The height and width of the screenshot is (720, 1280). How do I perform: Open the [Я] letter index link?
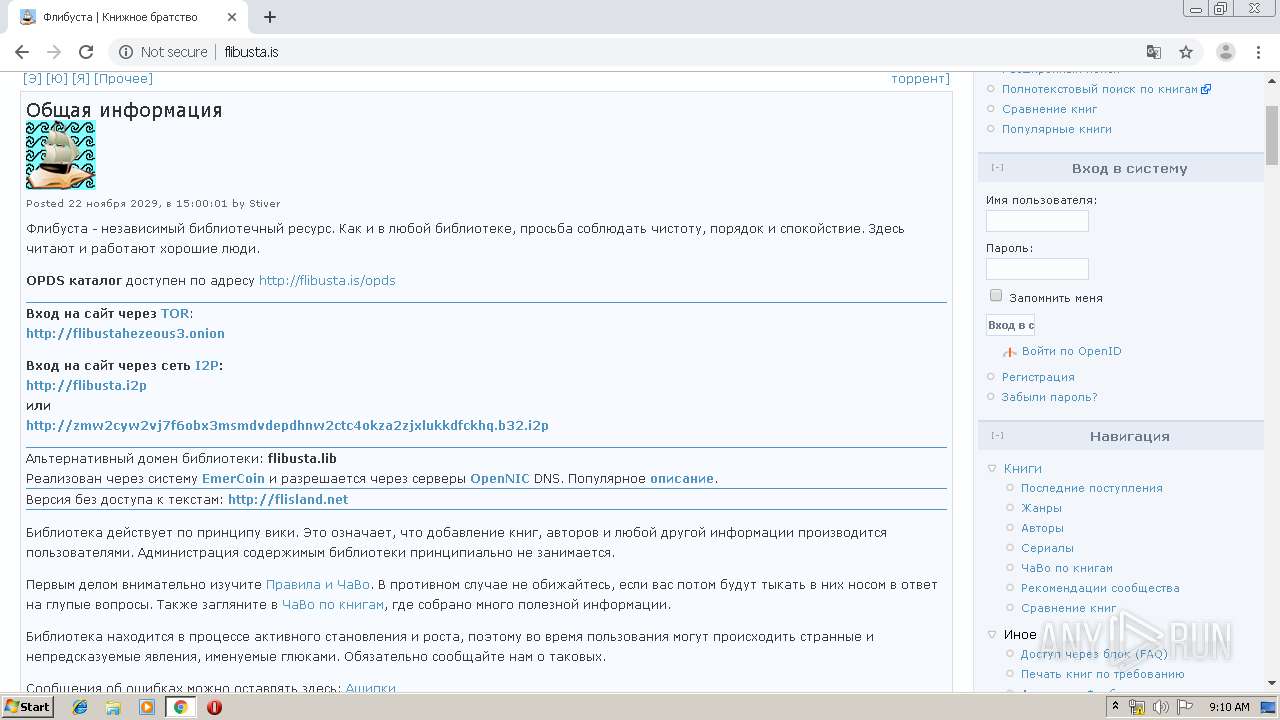(81, 78)
